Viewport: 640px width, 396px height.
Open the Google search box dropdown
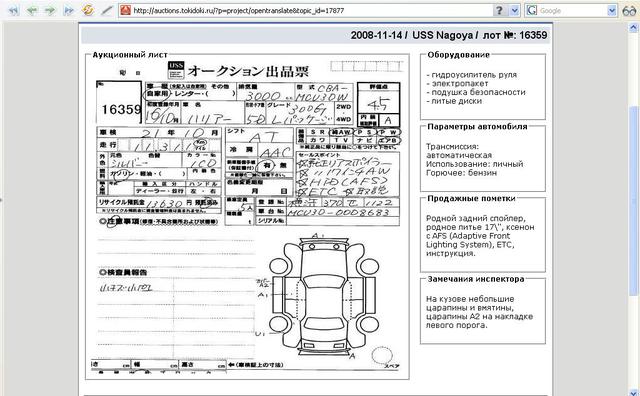click(611, 10)
